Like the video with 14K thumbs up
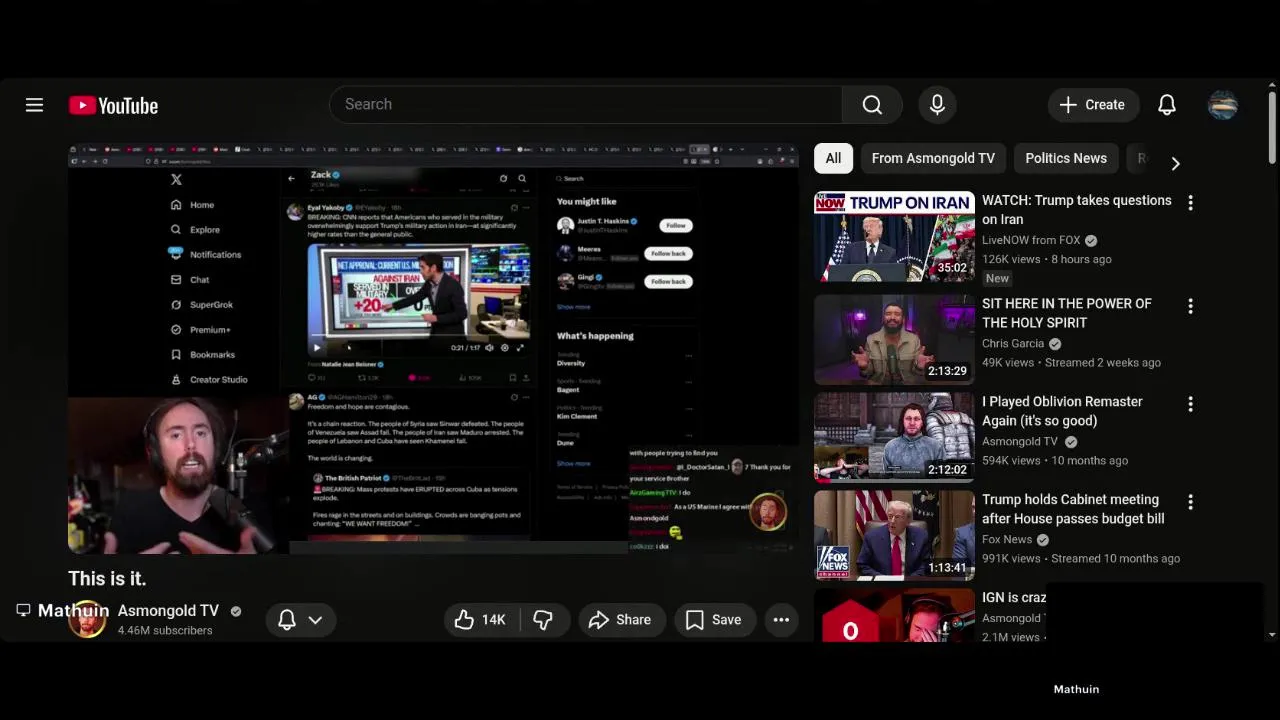The image size is (1280, 720). click(480, 620)
